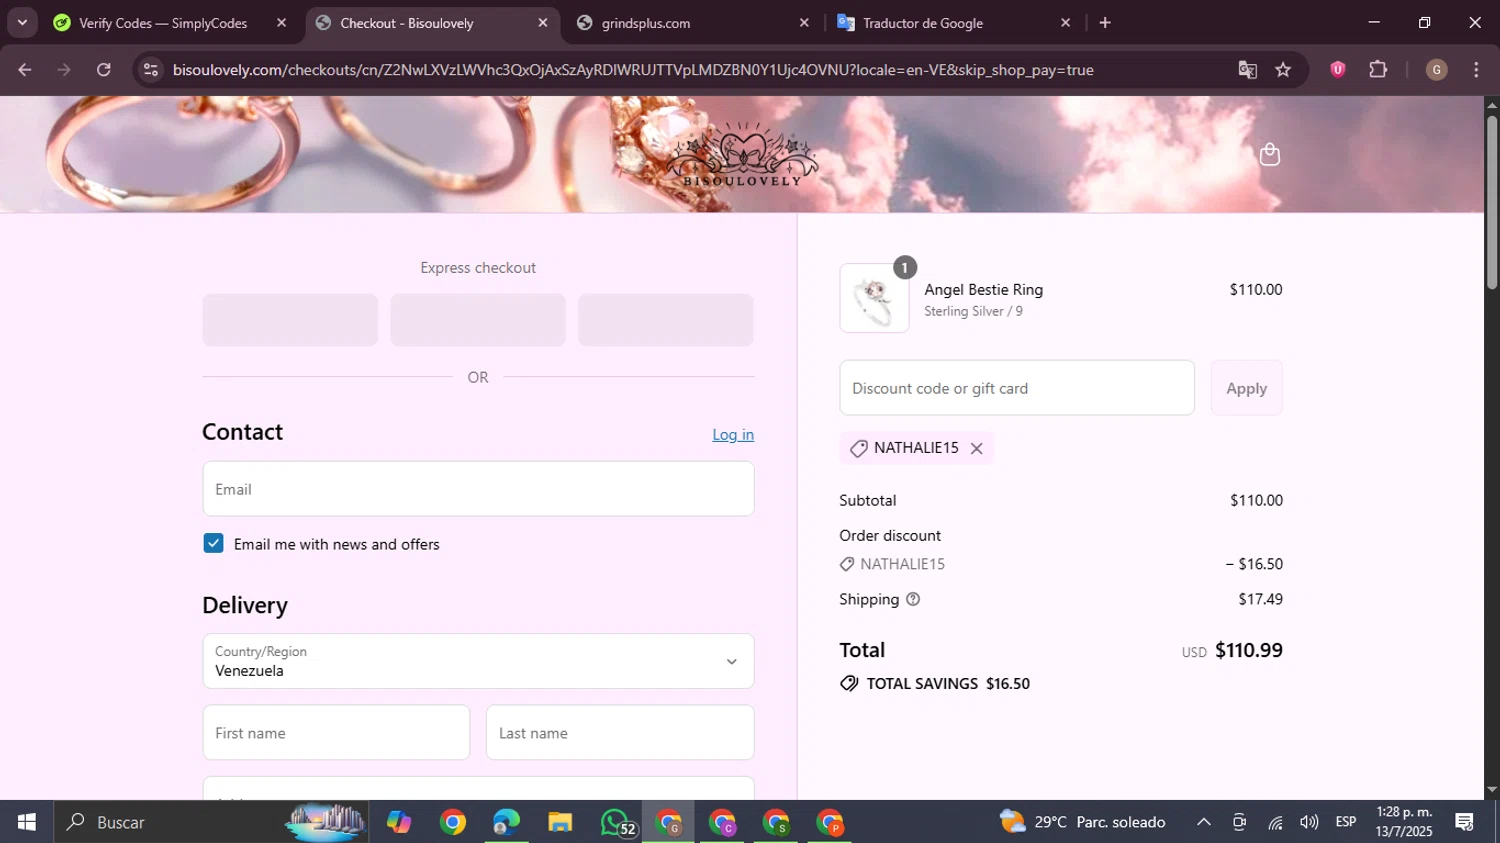This screenshot has height=843, width=1500.
Task: Switch to the Verify Codes SimplyCodes tab
Action: tap(163, 23)
